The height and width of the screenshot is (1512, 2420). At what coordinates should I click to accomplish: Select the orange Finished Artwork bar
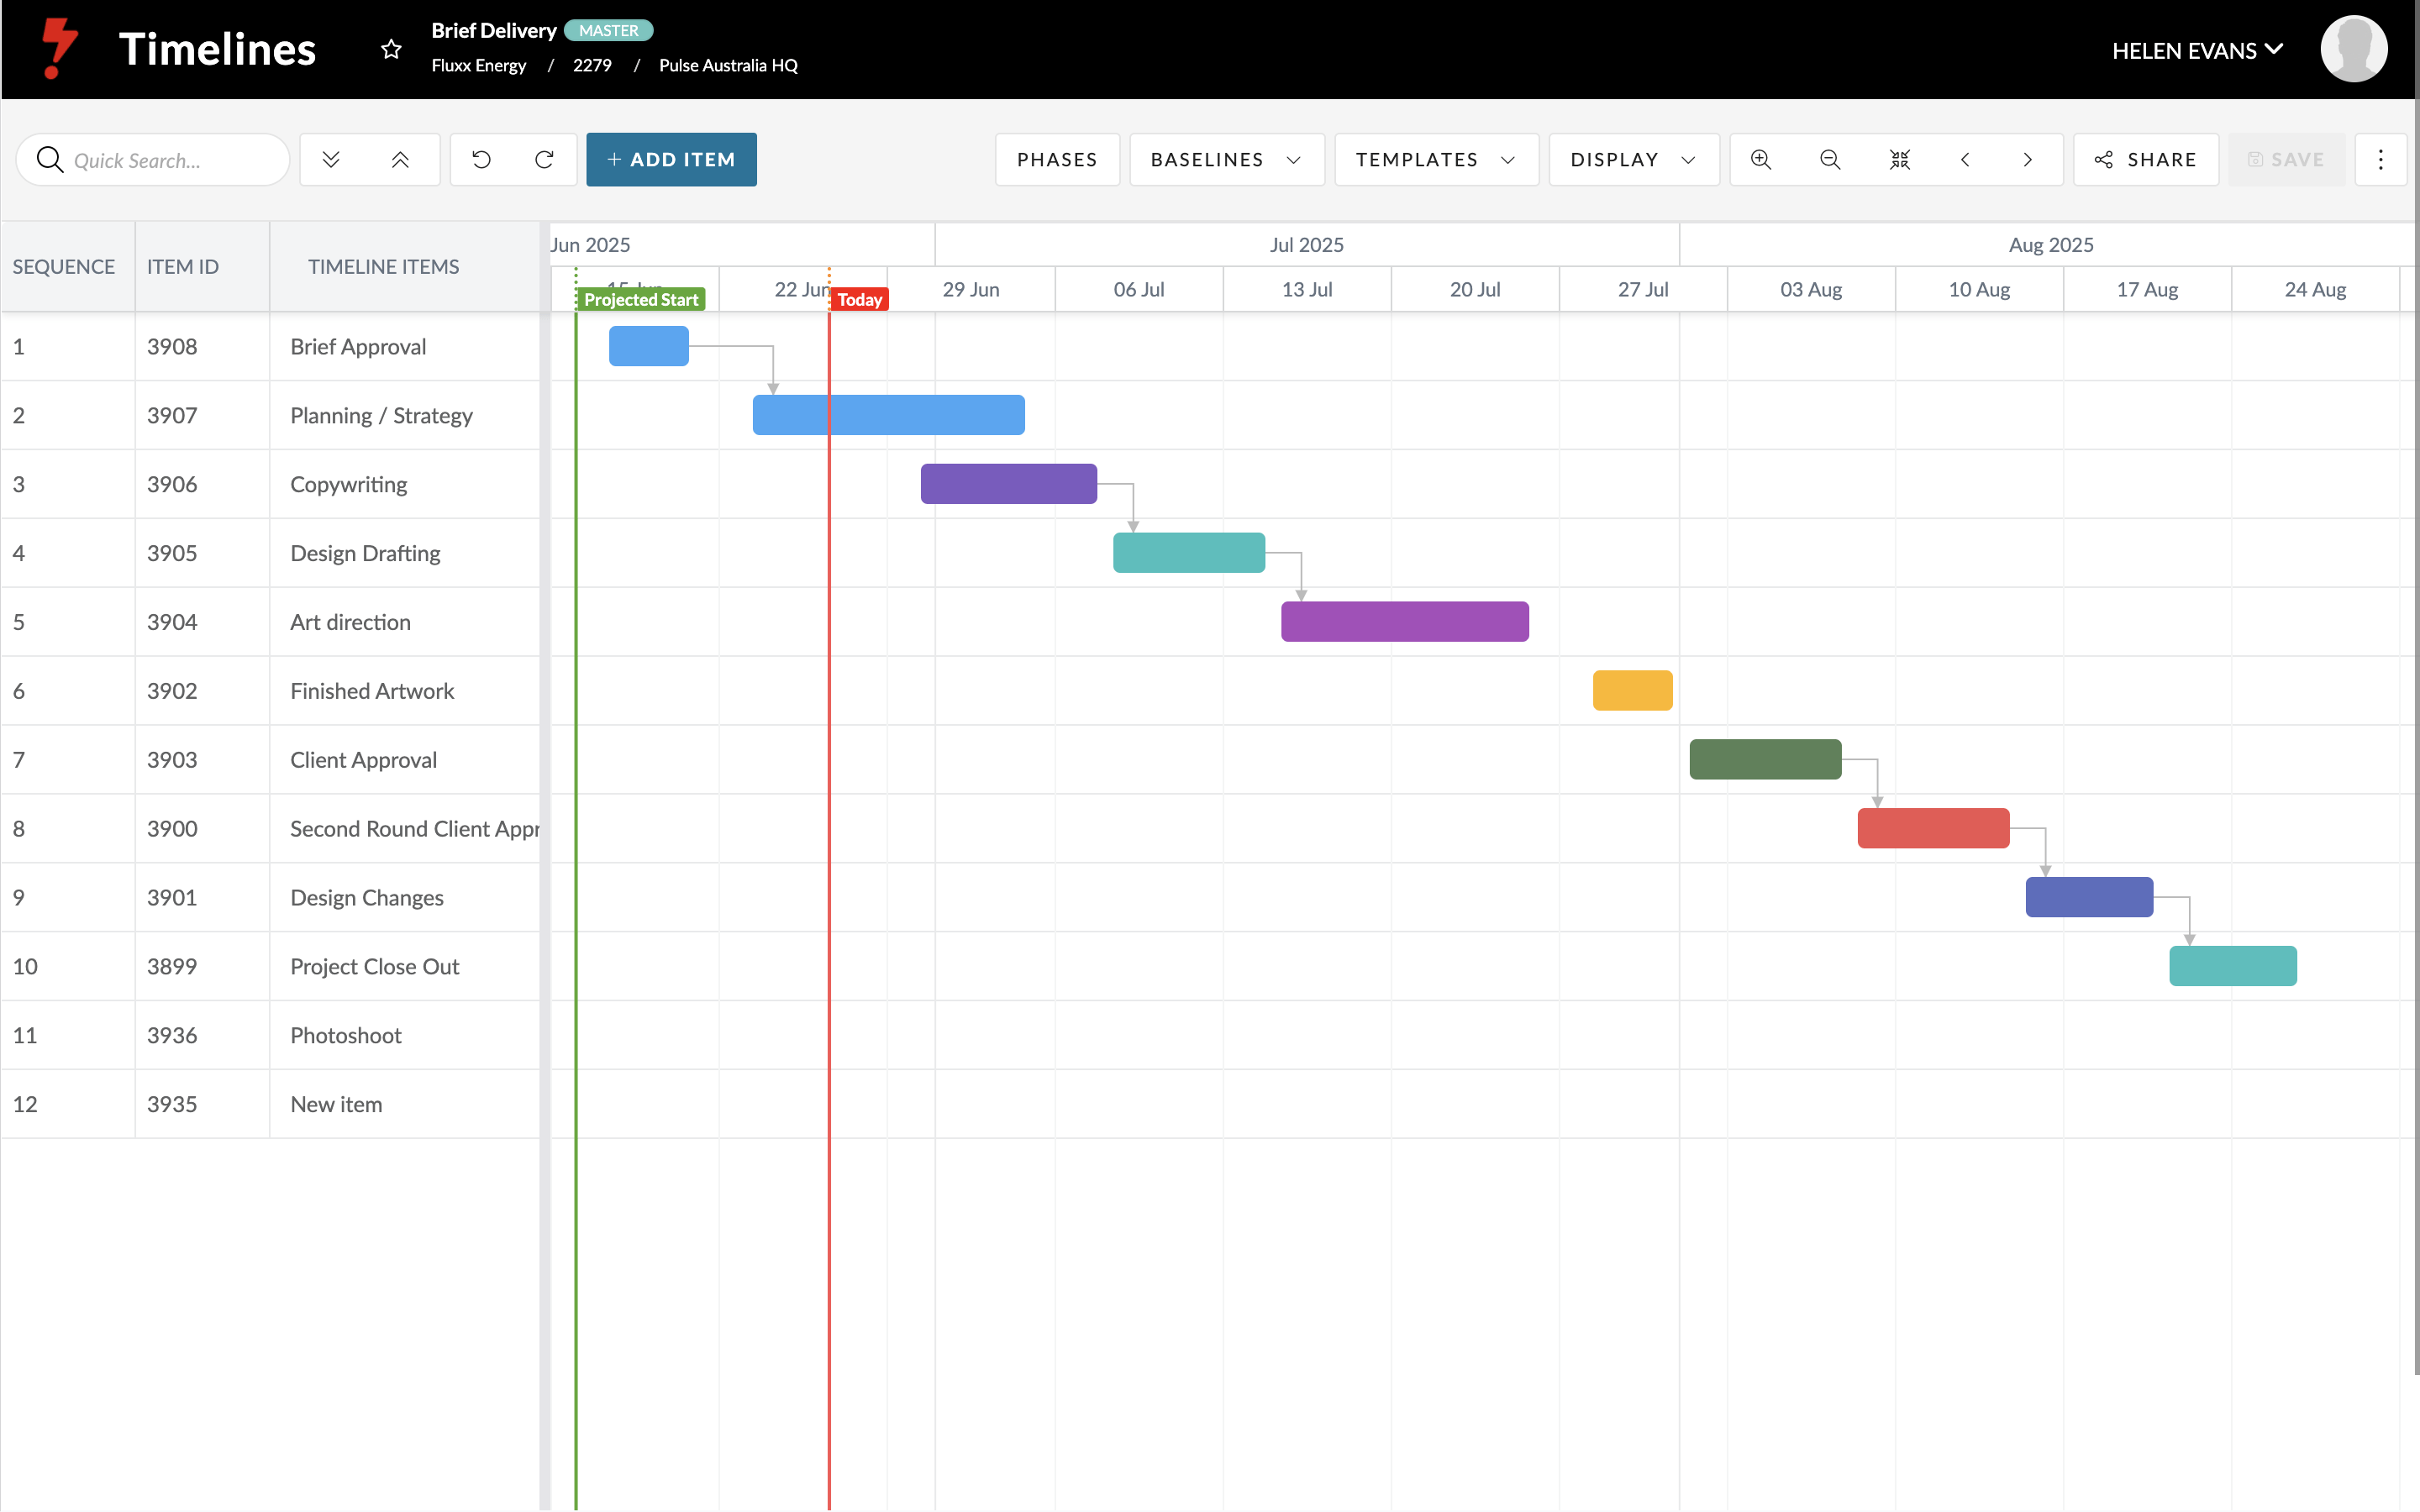click(1632, 690)
